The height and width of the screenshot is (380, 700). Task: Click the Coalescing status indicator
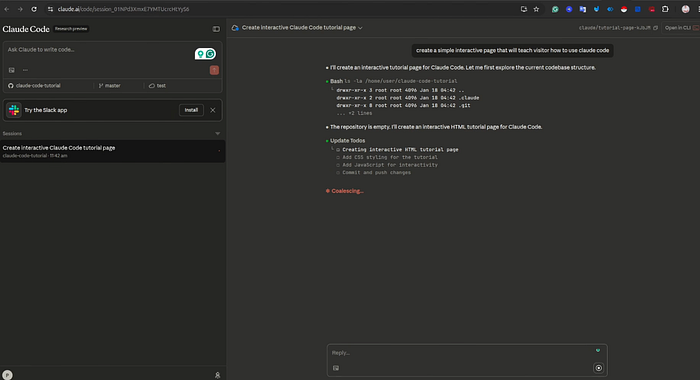pos(345,191)
